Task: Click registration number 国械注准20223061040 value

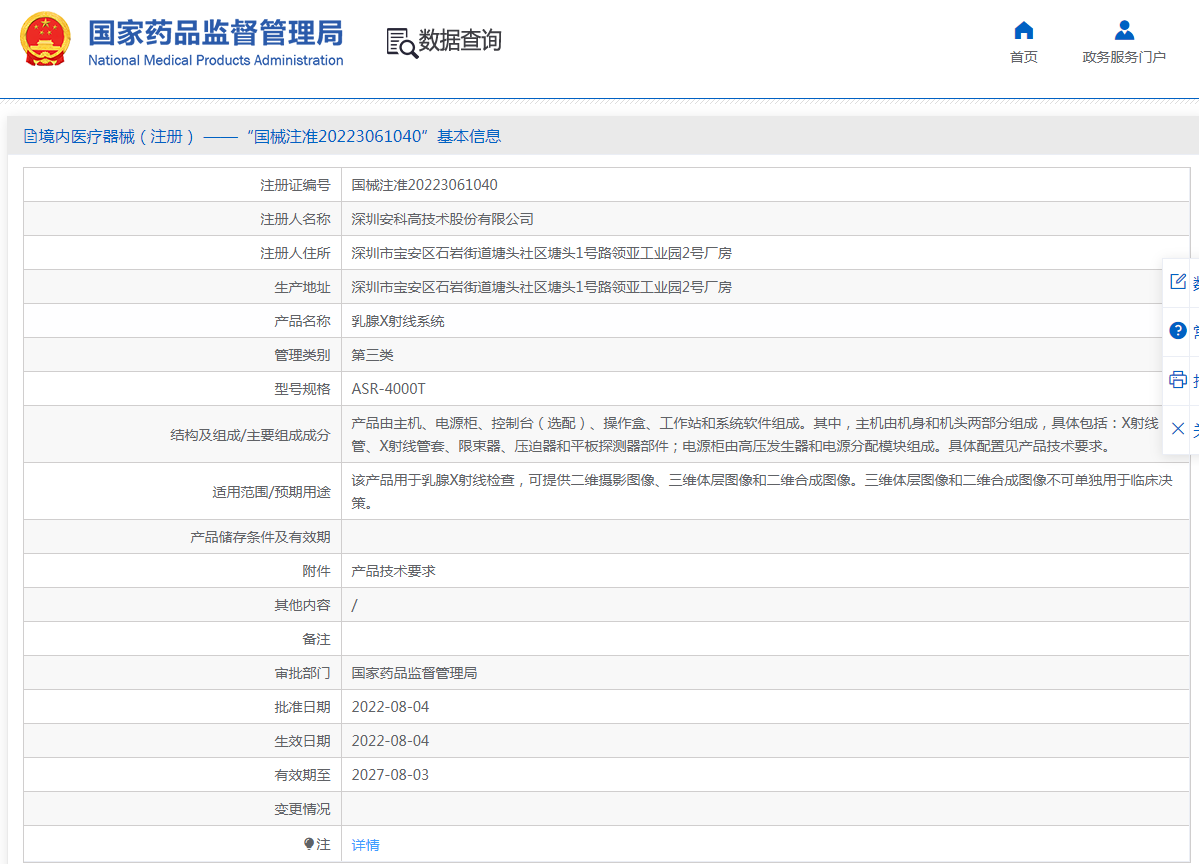Action: pos(424,185)
